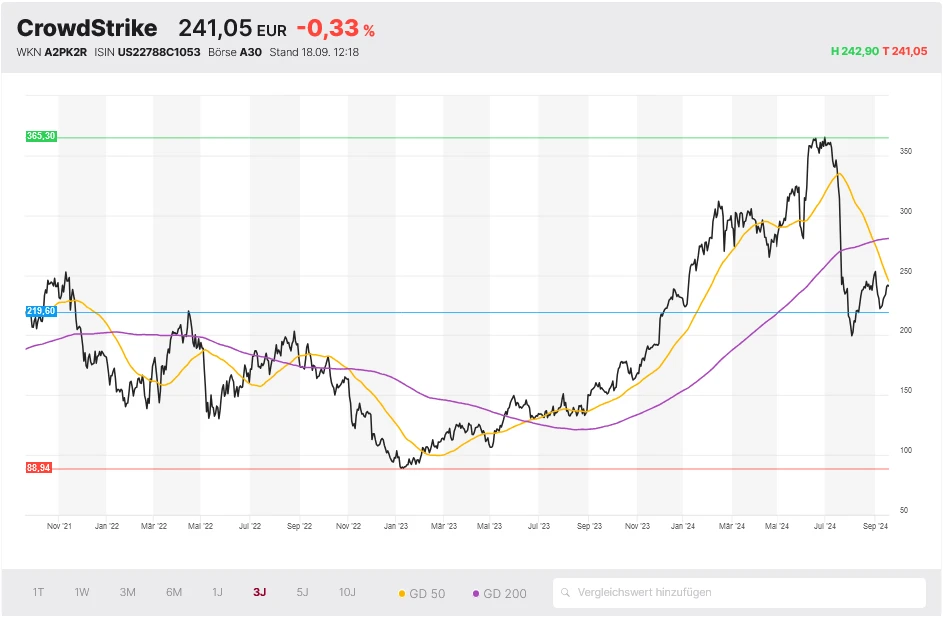Toggle the GD 50 moving average line
This screenshot has height=629, width=944.
[422, 594]
